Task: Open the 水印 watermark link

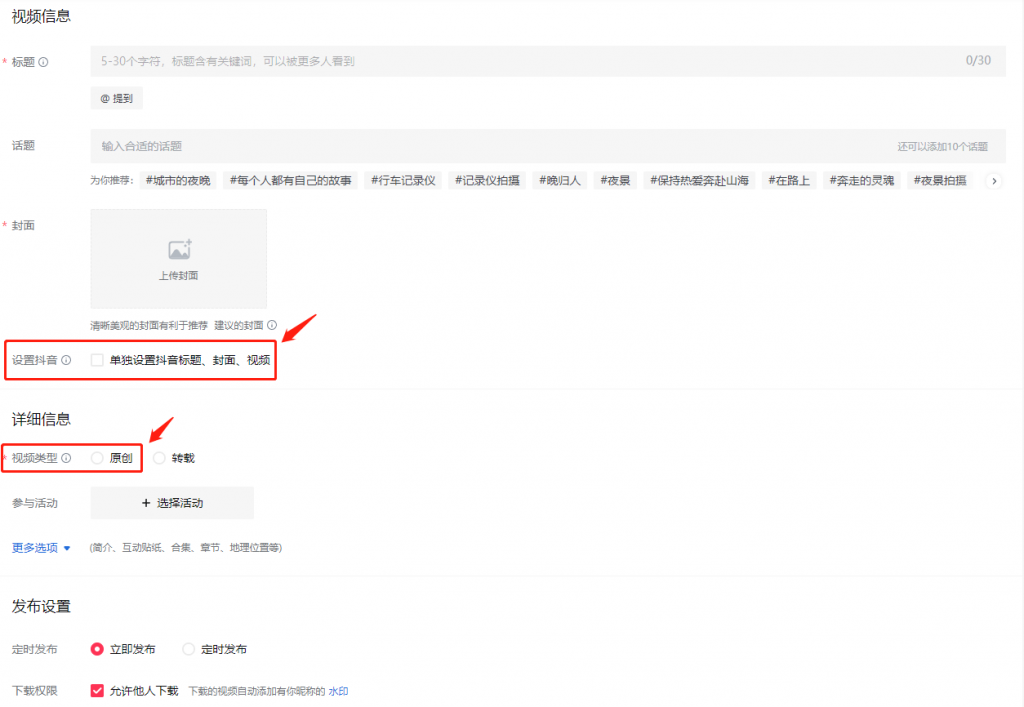Action: pyautogui.click(x=337, y=689)
